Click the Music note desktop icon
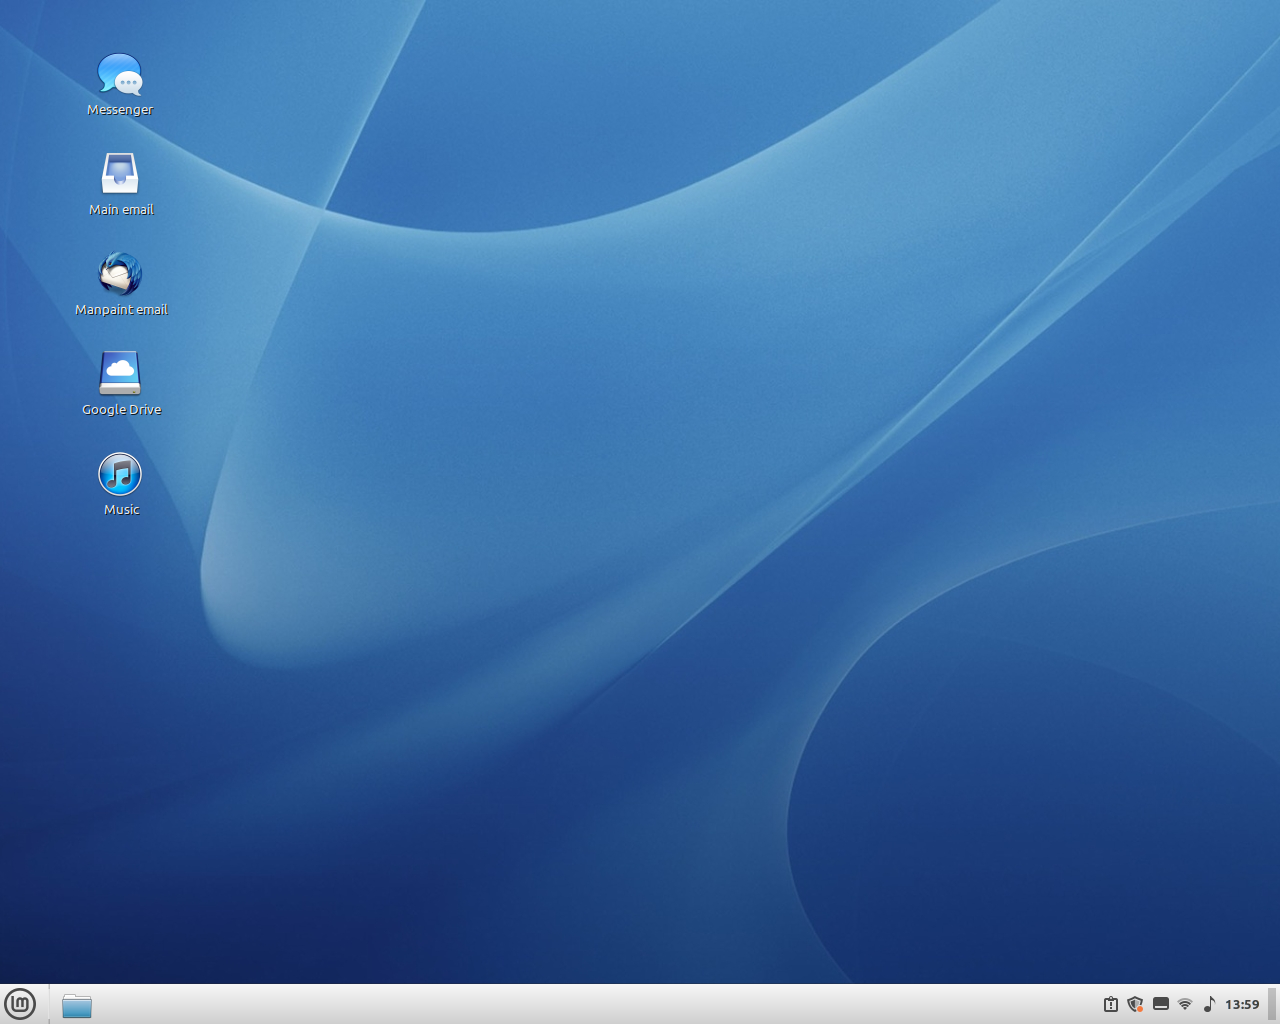 coord(120,474)
